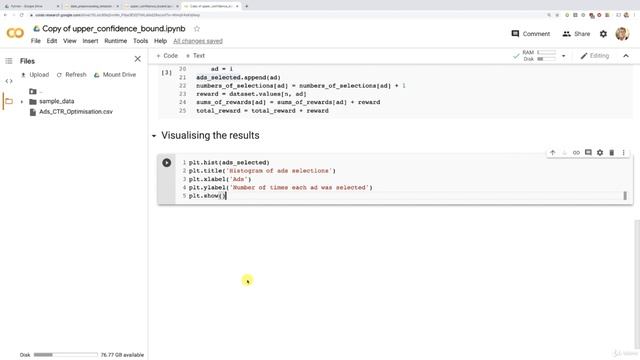
Task: Collapse the header with the chevron
Action: (626, 56)
